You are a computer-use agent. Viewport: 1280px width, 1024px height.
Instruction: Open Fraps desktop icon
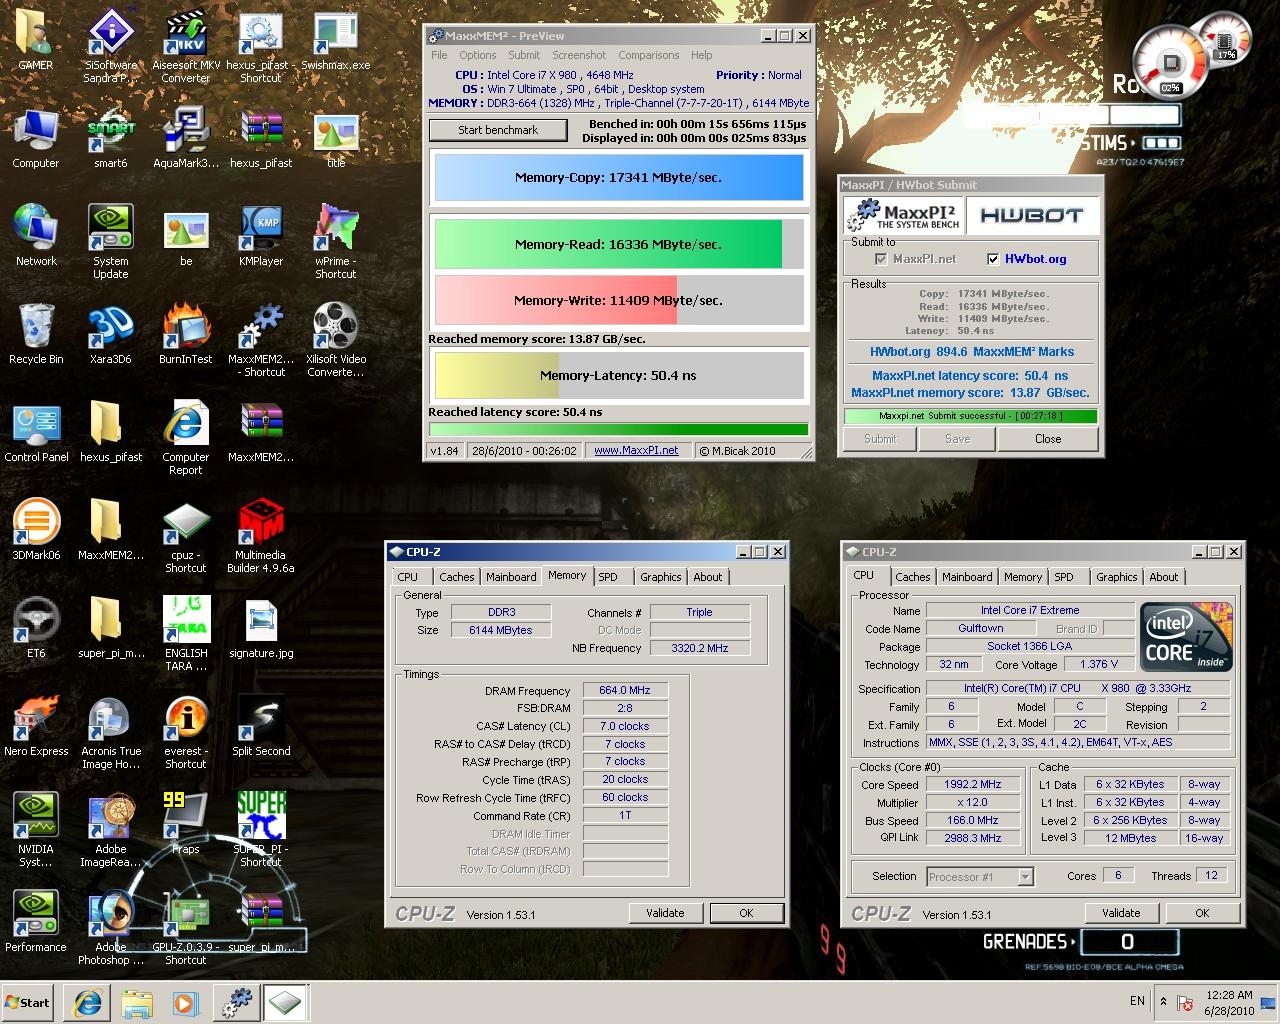click(x=186, y=824)
